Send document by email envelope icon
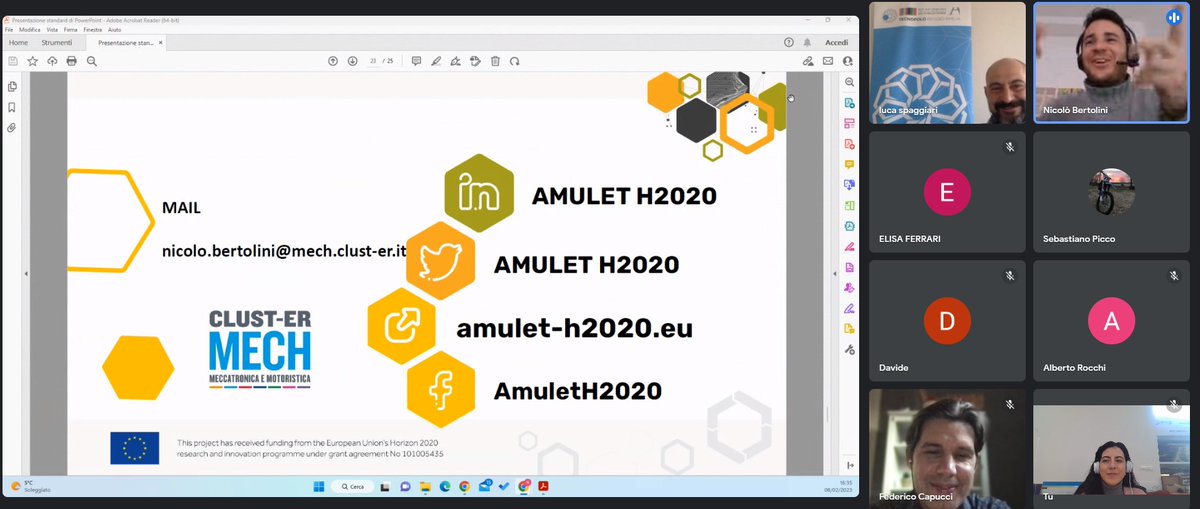The width and height of the screenshot is (1200, 509). [828, 61]
